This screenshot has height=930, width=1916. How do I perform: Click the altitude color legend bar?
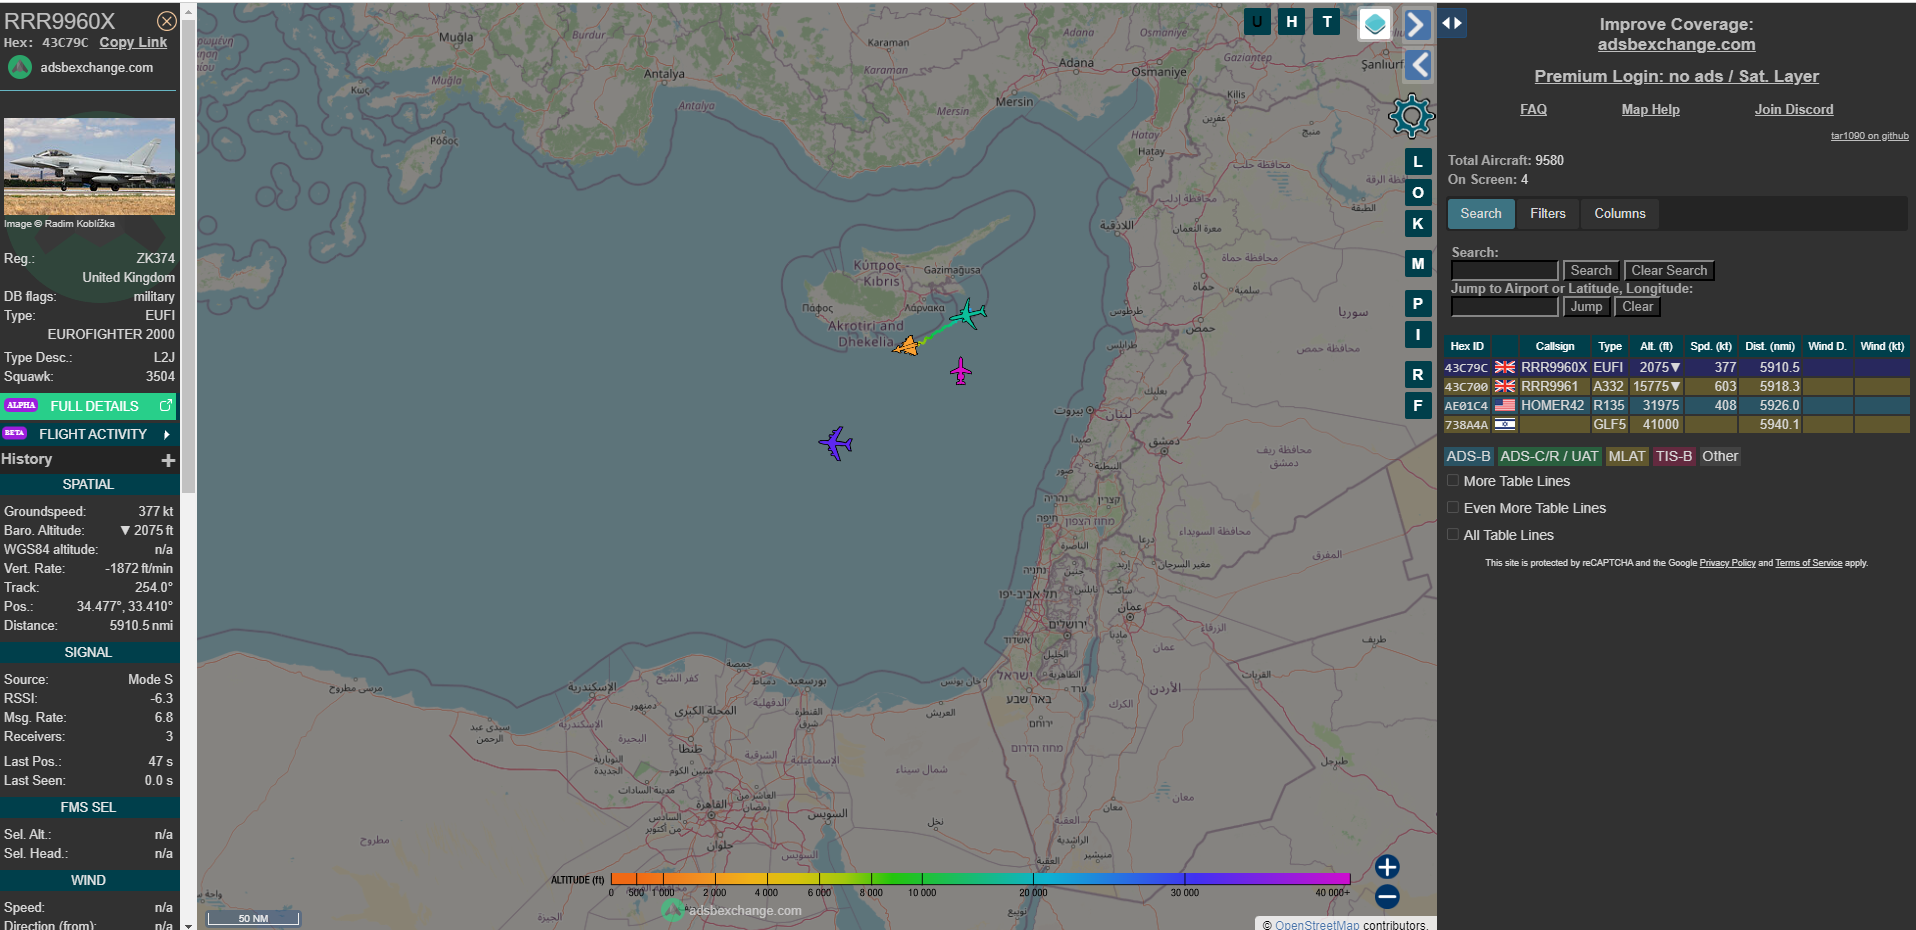(x=980, y=879)
